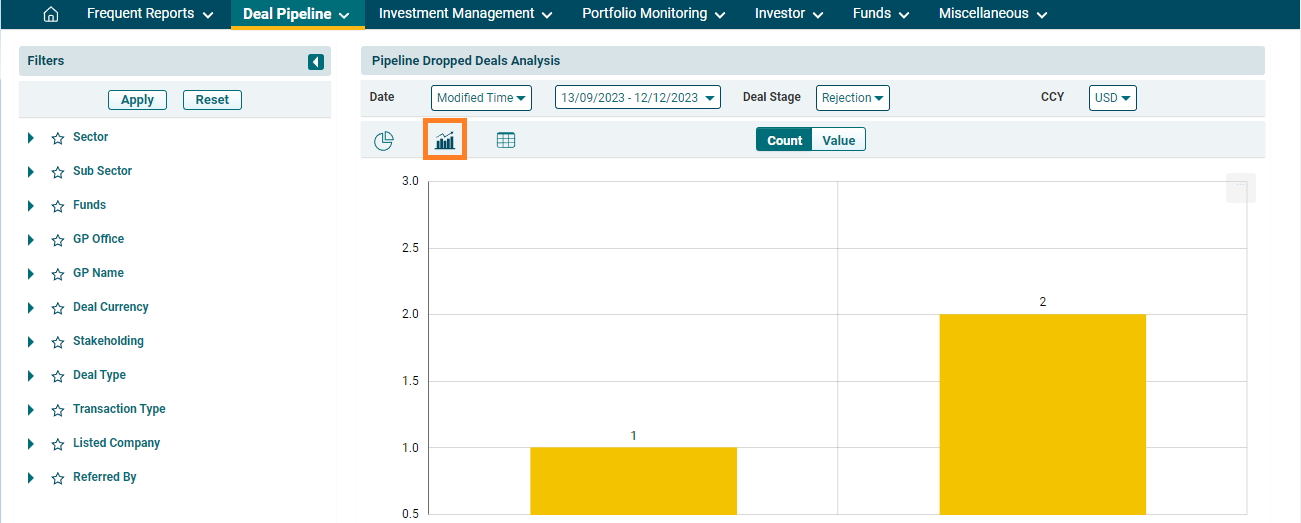Viewport: 1301px width, 523px height.
Task: Toggle chart to Value mode
Action: point(838,140)
